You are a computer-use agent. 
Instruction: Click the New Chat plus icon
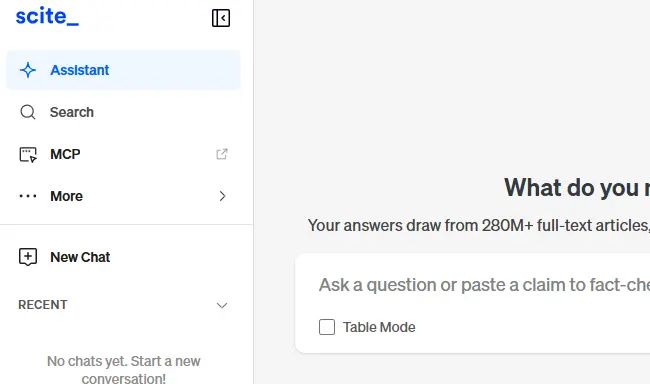click(28, 257)
